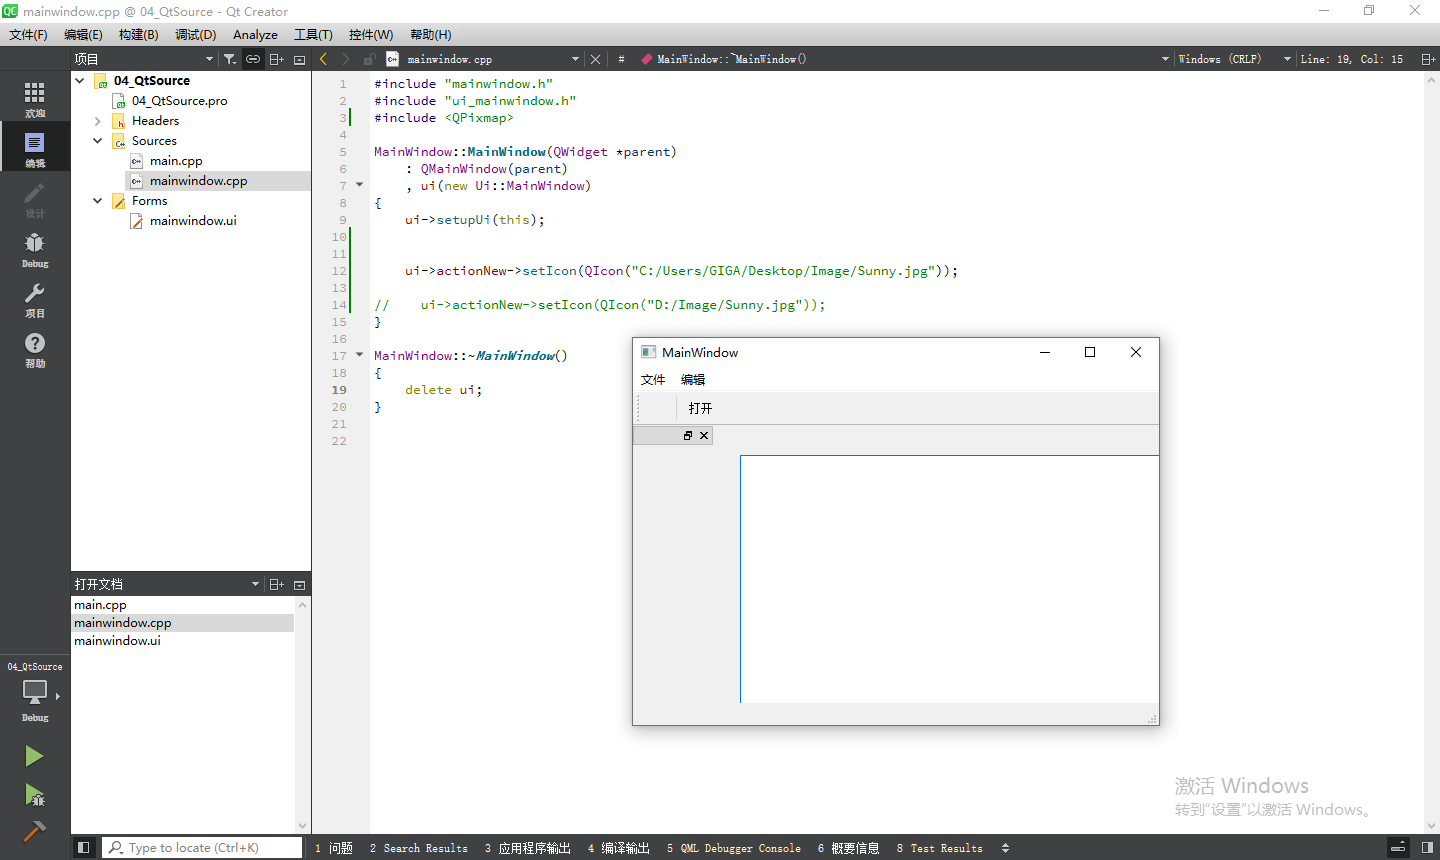Float the dock widget in MainWindow
Image resolution: width=1440 pixels, height=860 pixels.
point(688,435)
